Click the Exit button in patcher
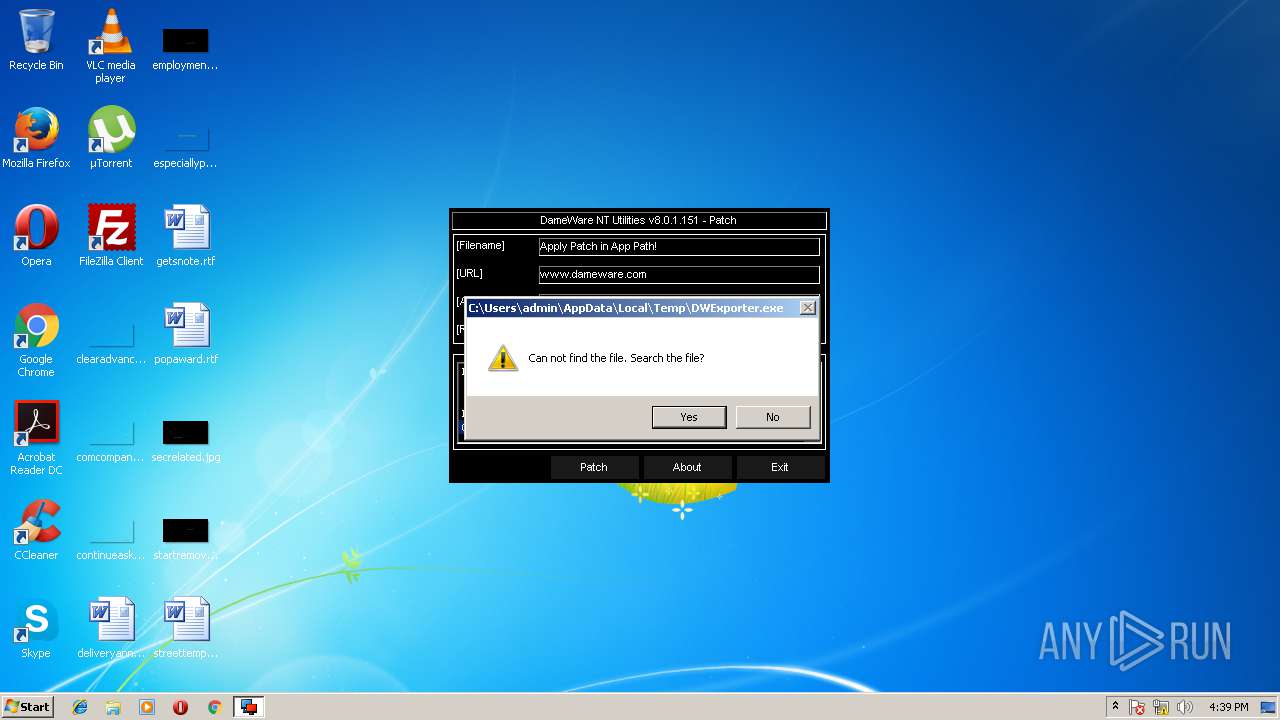Image resolution: width=1280 pixels, height=720 pixels. (780, 467)
